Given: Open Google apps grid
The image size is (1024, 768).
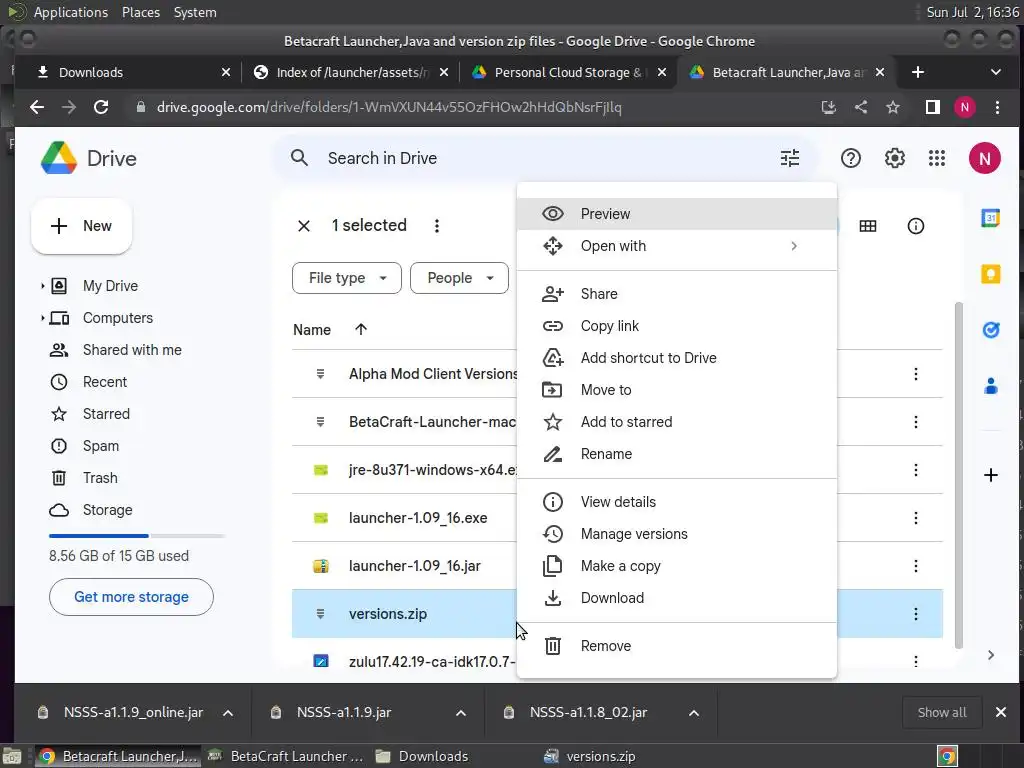Looking at the screenshot, I should (x=936, y=158).
